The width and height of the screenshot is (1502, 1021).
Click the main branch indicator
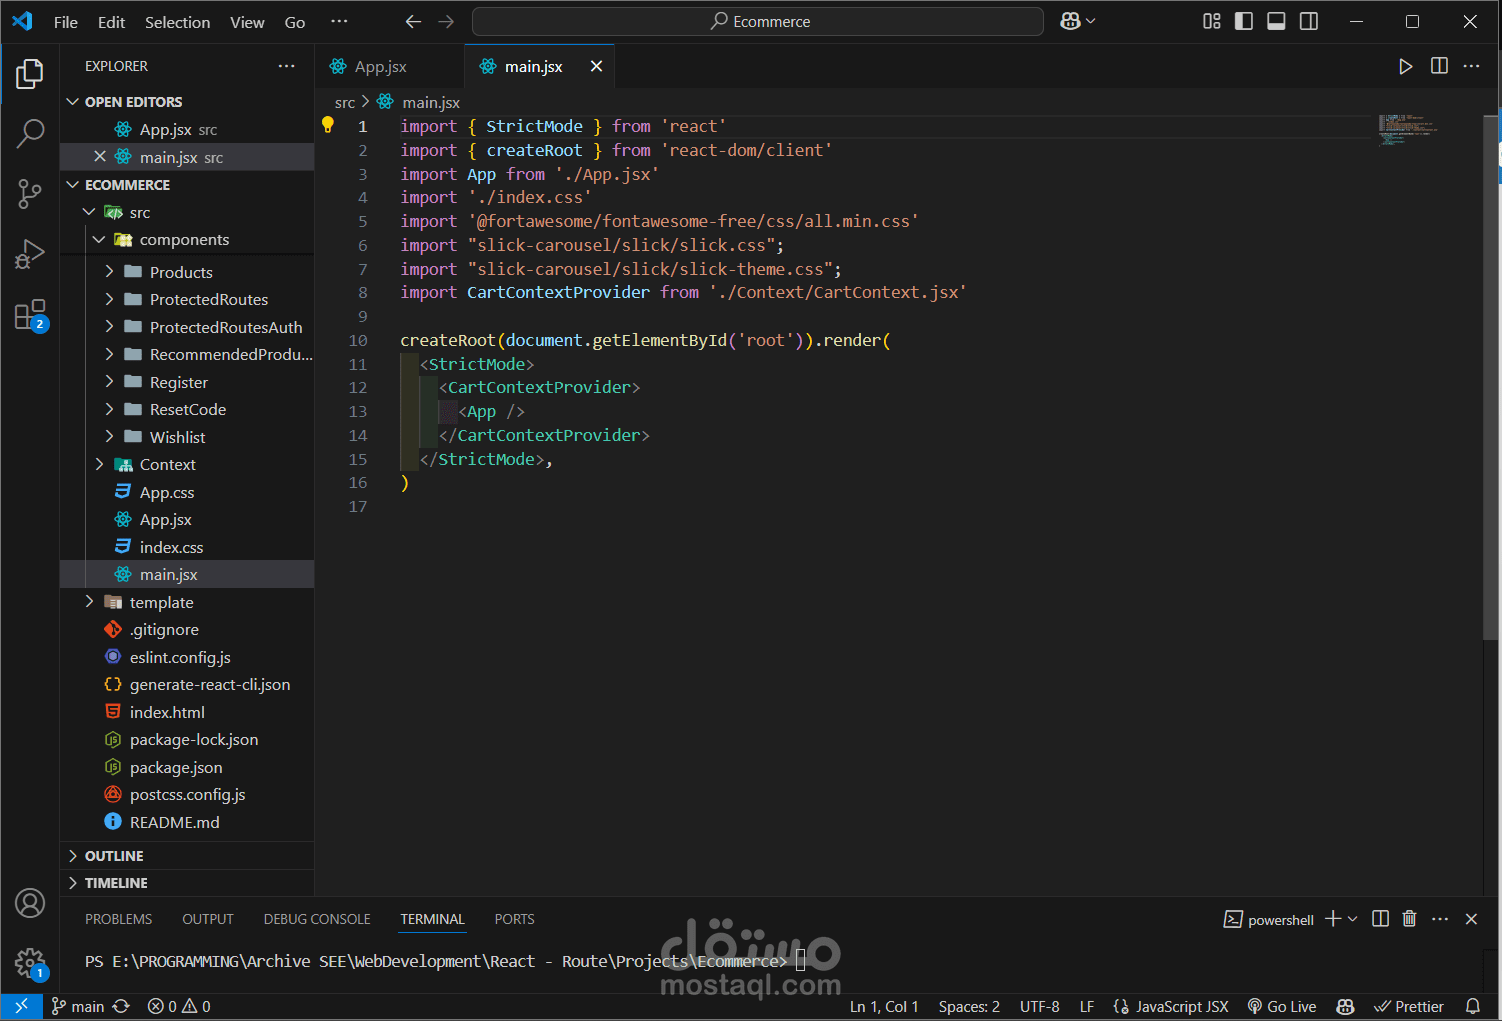point(78,1007)
